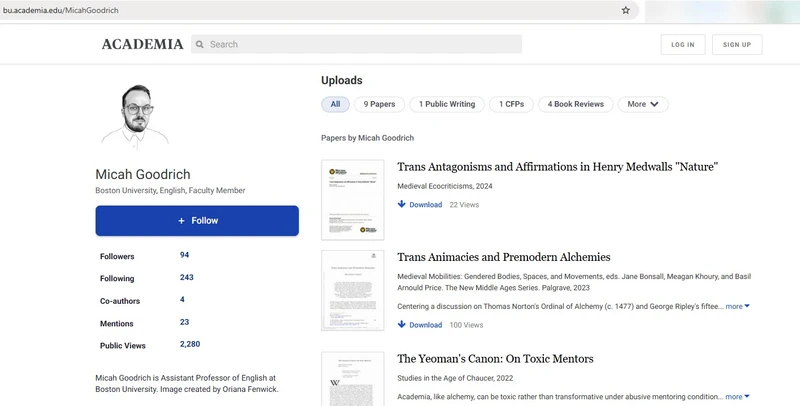Show the 4 Book Reviews filter
Screen dimensions: 800x406
coord(575,104)
